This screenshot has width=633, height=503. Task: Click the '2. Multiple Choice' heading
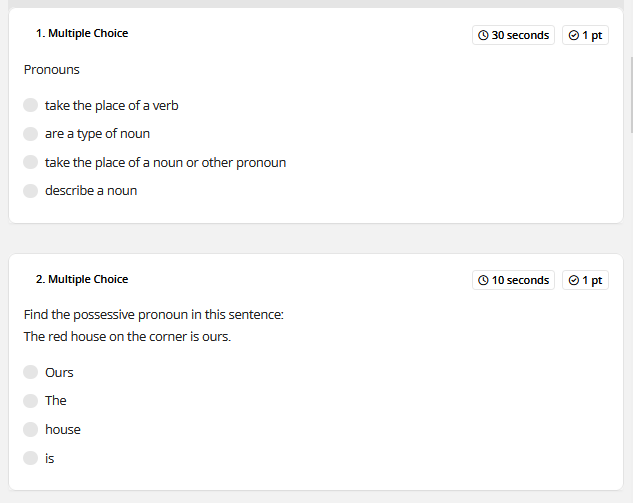coord(82,279)
